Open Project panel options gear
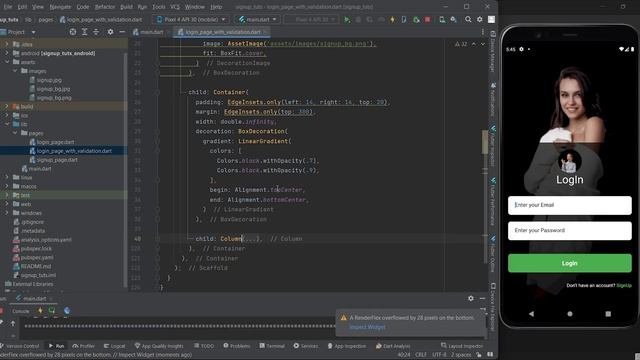 point(110,32)
